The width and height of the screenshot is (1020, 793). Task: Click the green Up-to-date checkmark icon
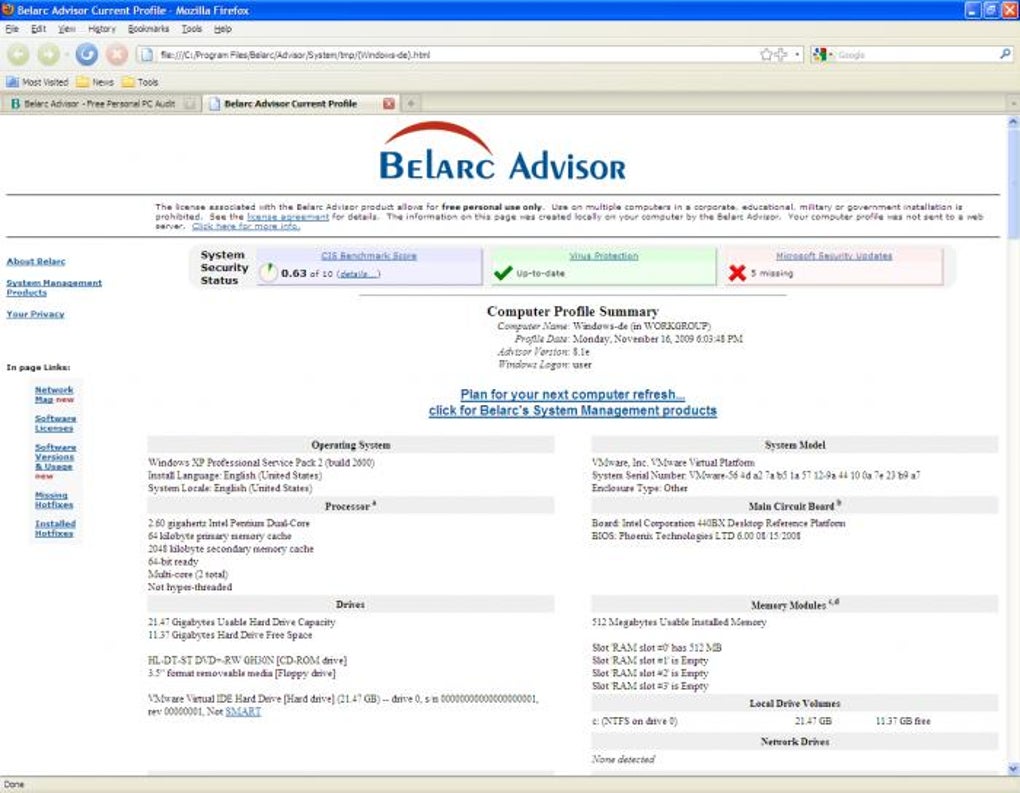[x=503, y=273]
